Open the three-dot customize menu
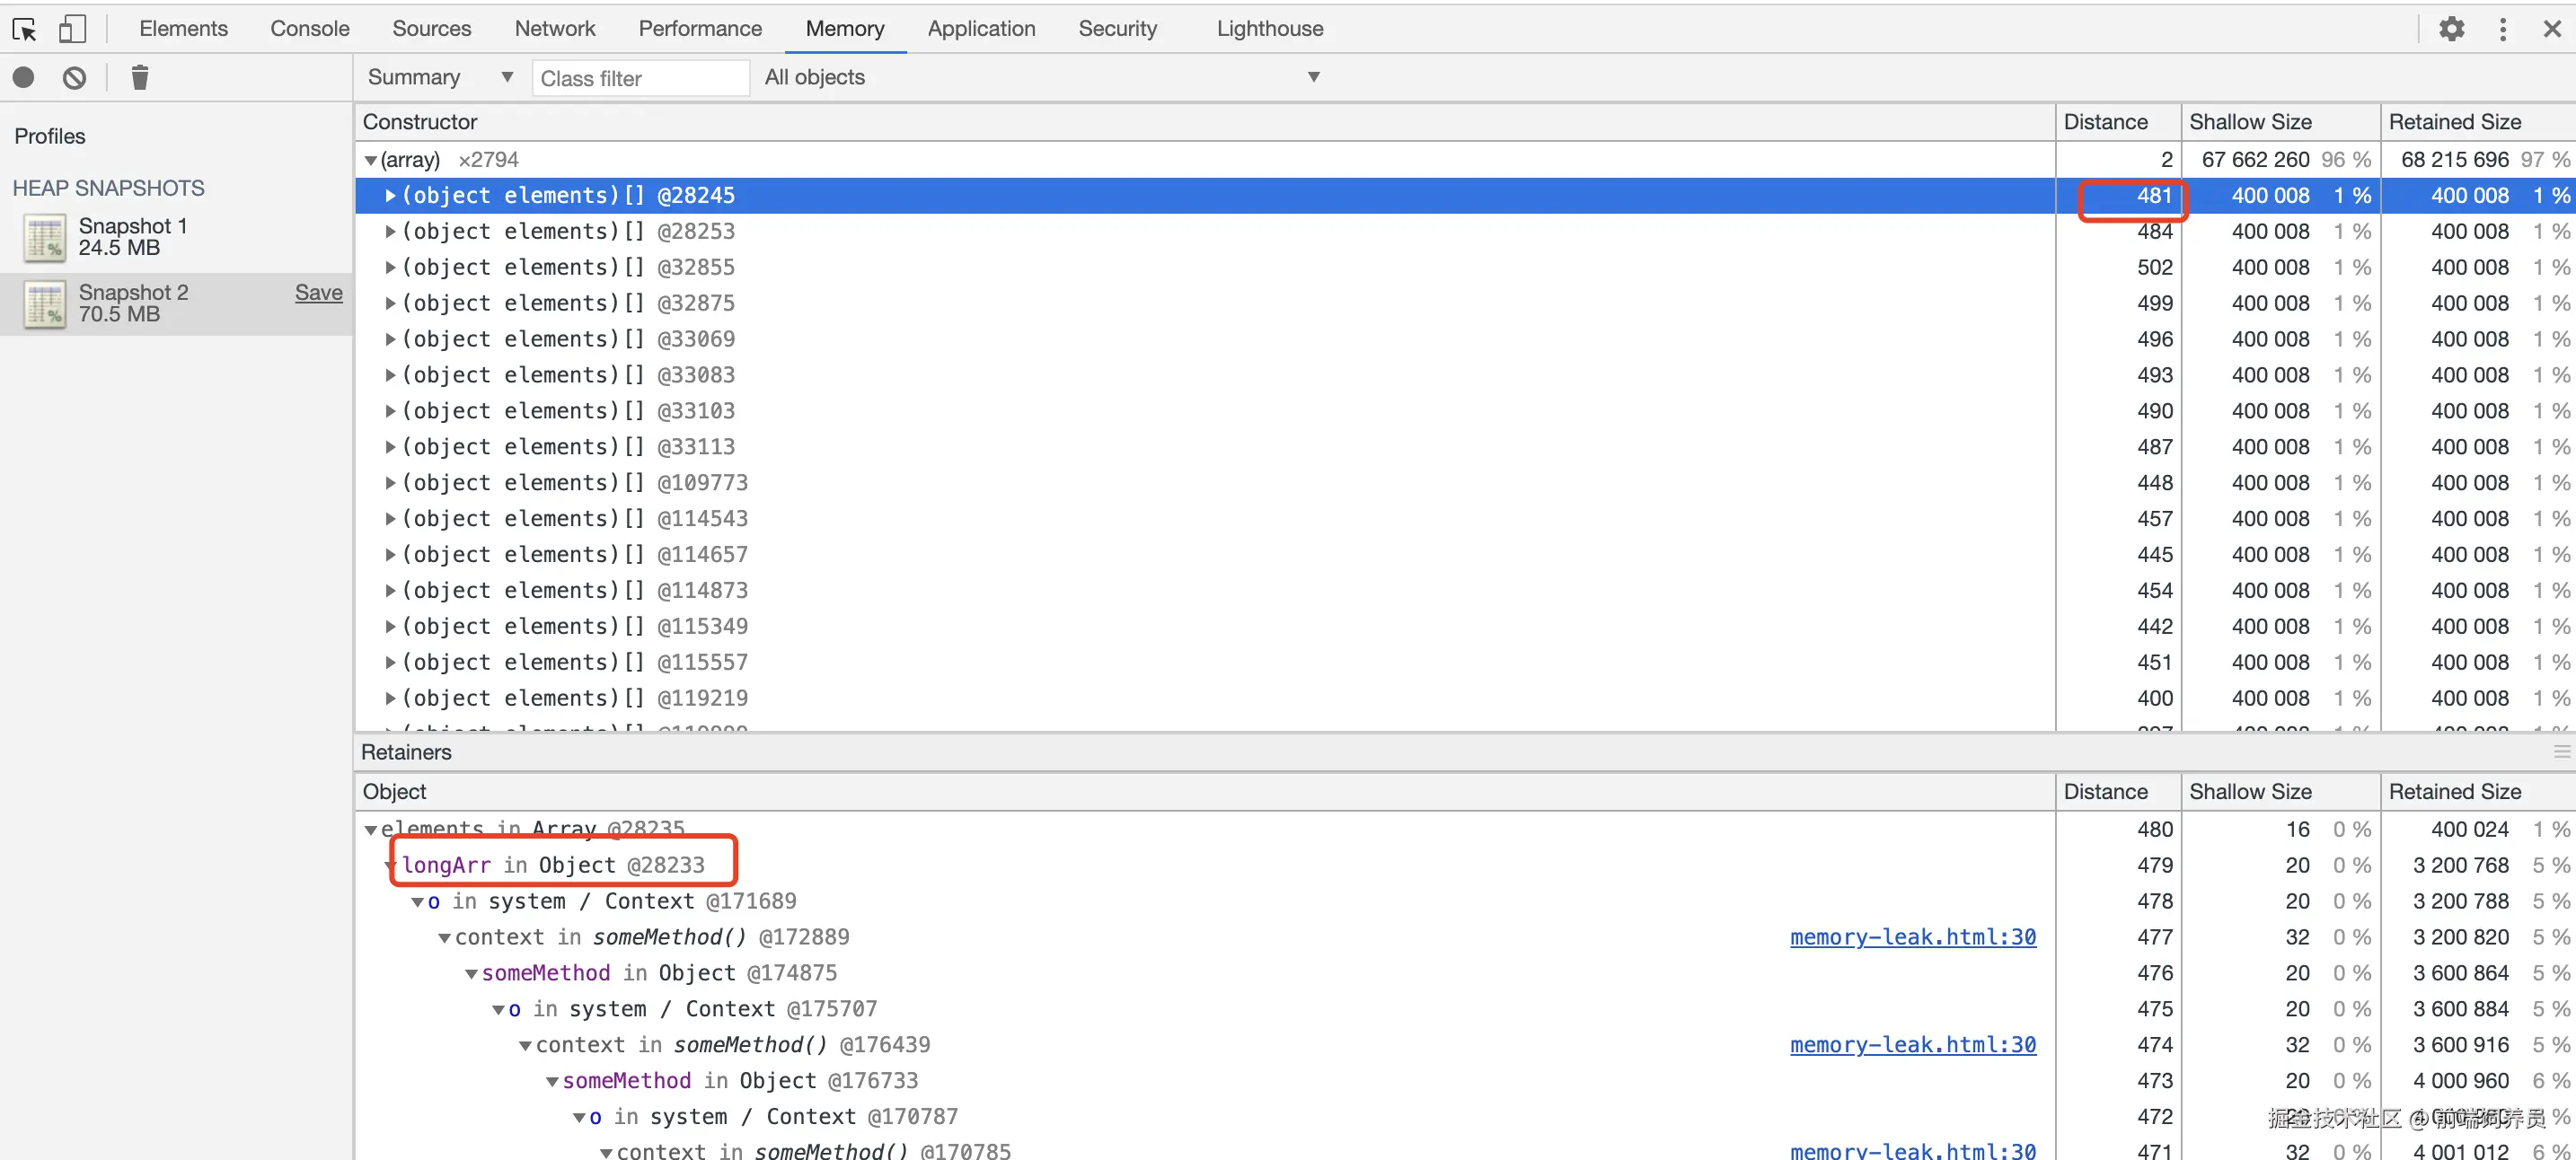The image size is (2576, 1160). (2502, 29)
